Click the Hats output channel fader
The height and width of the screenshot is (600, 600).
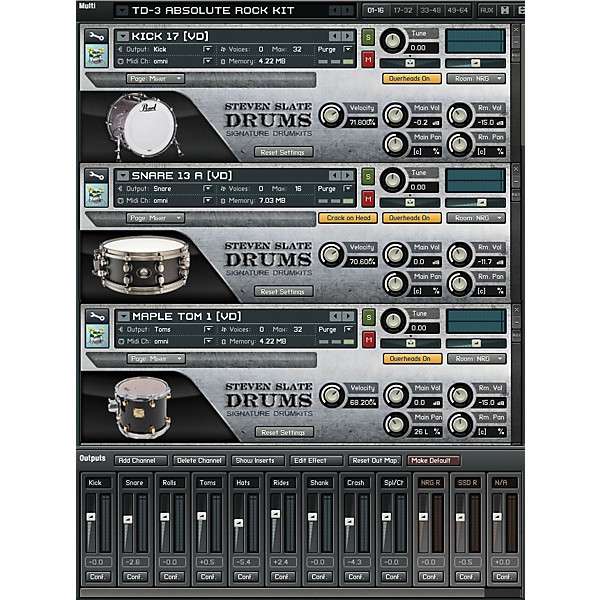pos(238,523)
